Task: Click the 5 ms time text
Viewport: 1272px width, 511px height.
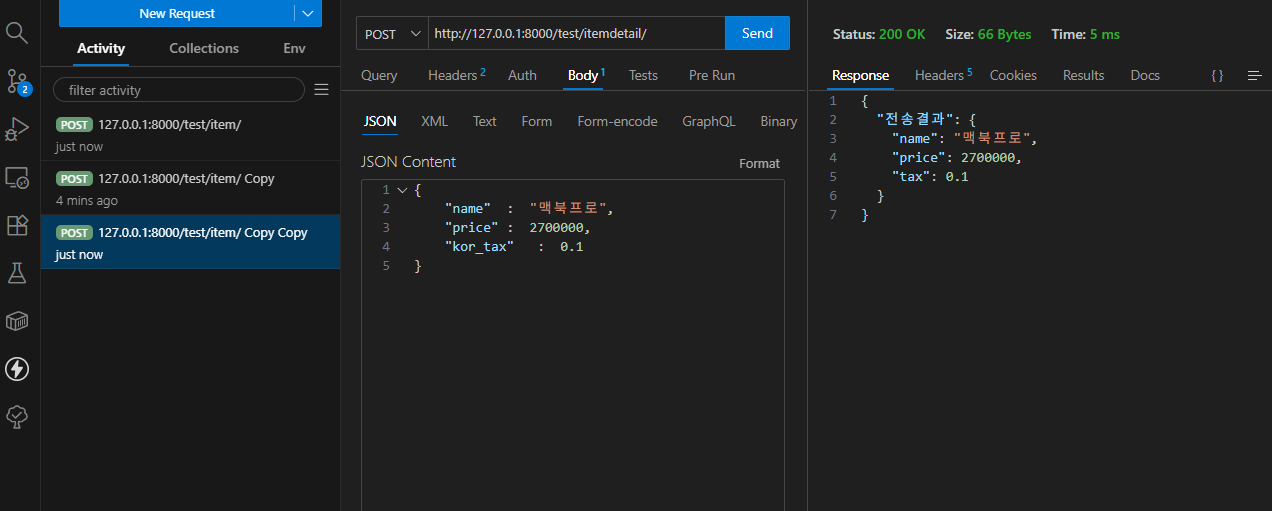Action: click(1104, 34)
